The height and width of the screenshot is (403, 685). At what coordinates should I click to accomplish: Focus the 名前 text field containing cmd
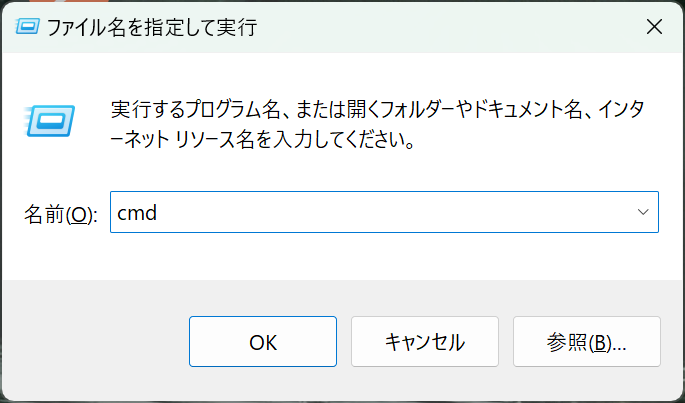(x=384, y=212)
